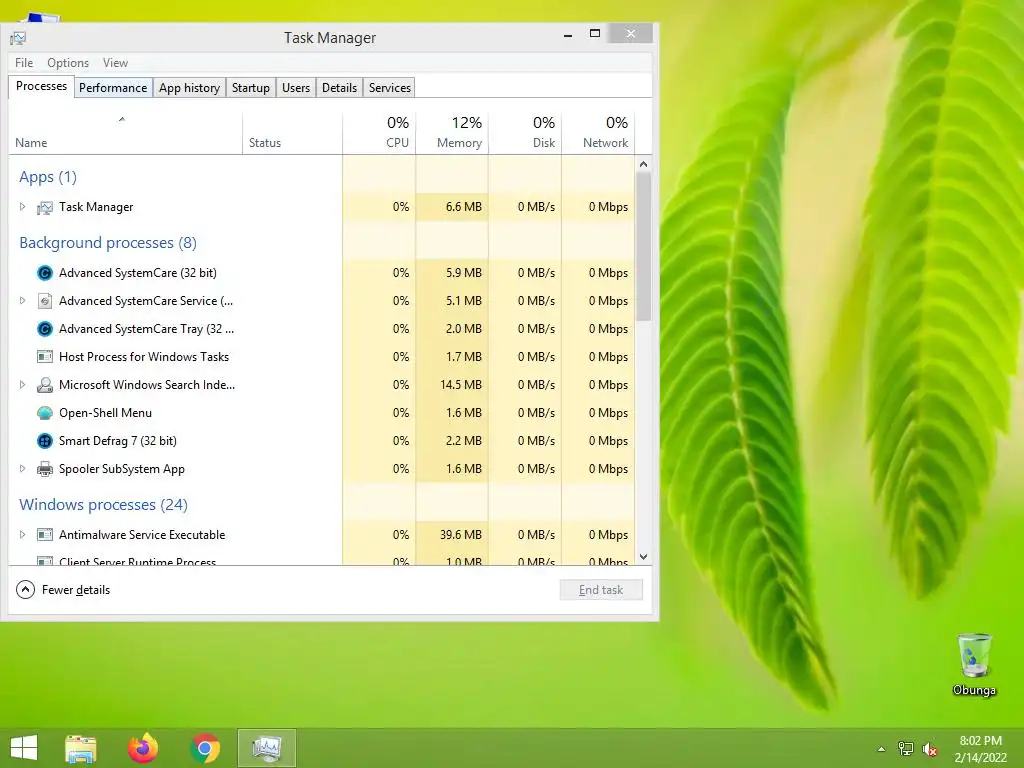The width and height of the screenshot is (1024, 768).
Task: Click the End task button
Action: click(601, 590)
